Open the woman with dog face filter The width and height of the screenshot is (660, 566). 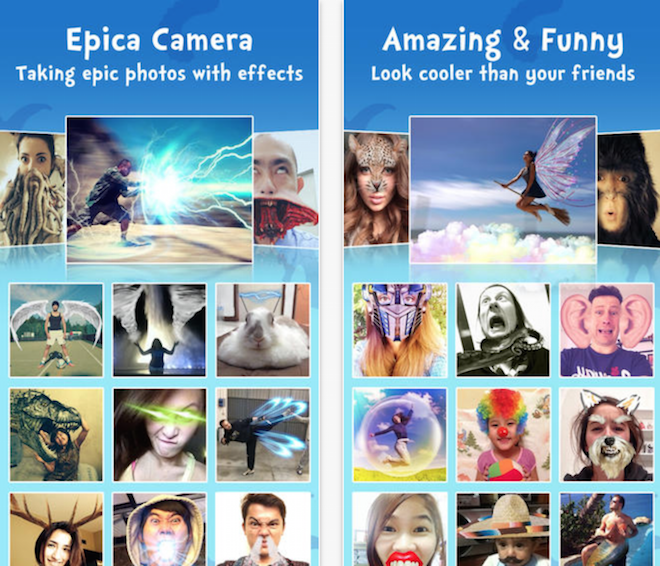607,435
